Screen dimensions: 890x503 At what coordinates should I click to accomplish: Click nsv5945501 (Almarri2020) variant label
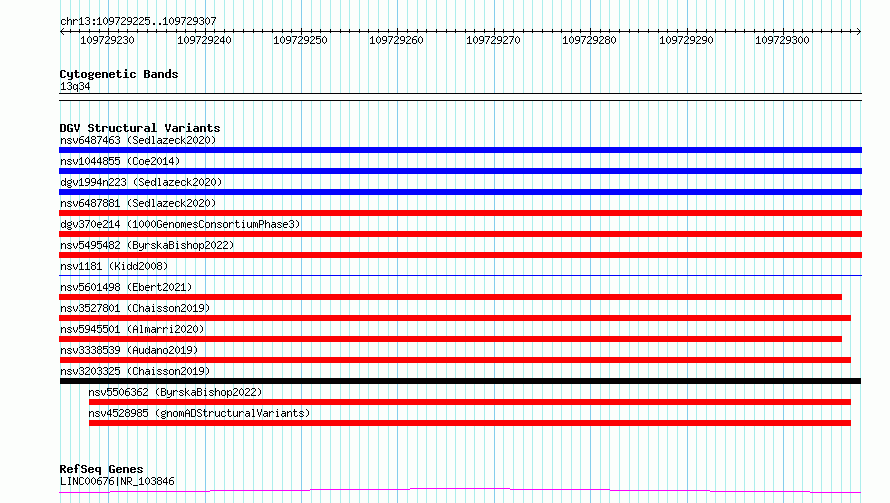[x=132, y=329]
